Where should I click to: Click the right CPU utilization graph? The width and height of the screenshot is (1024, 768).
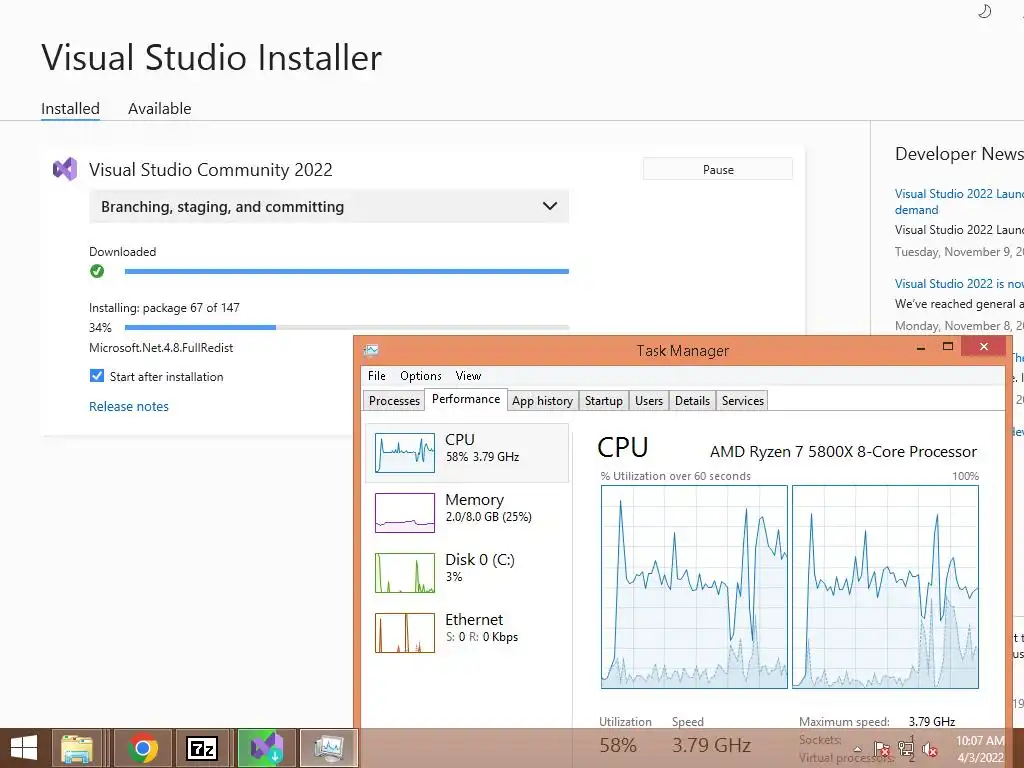point(885,586)
